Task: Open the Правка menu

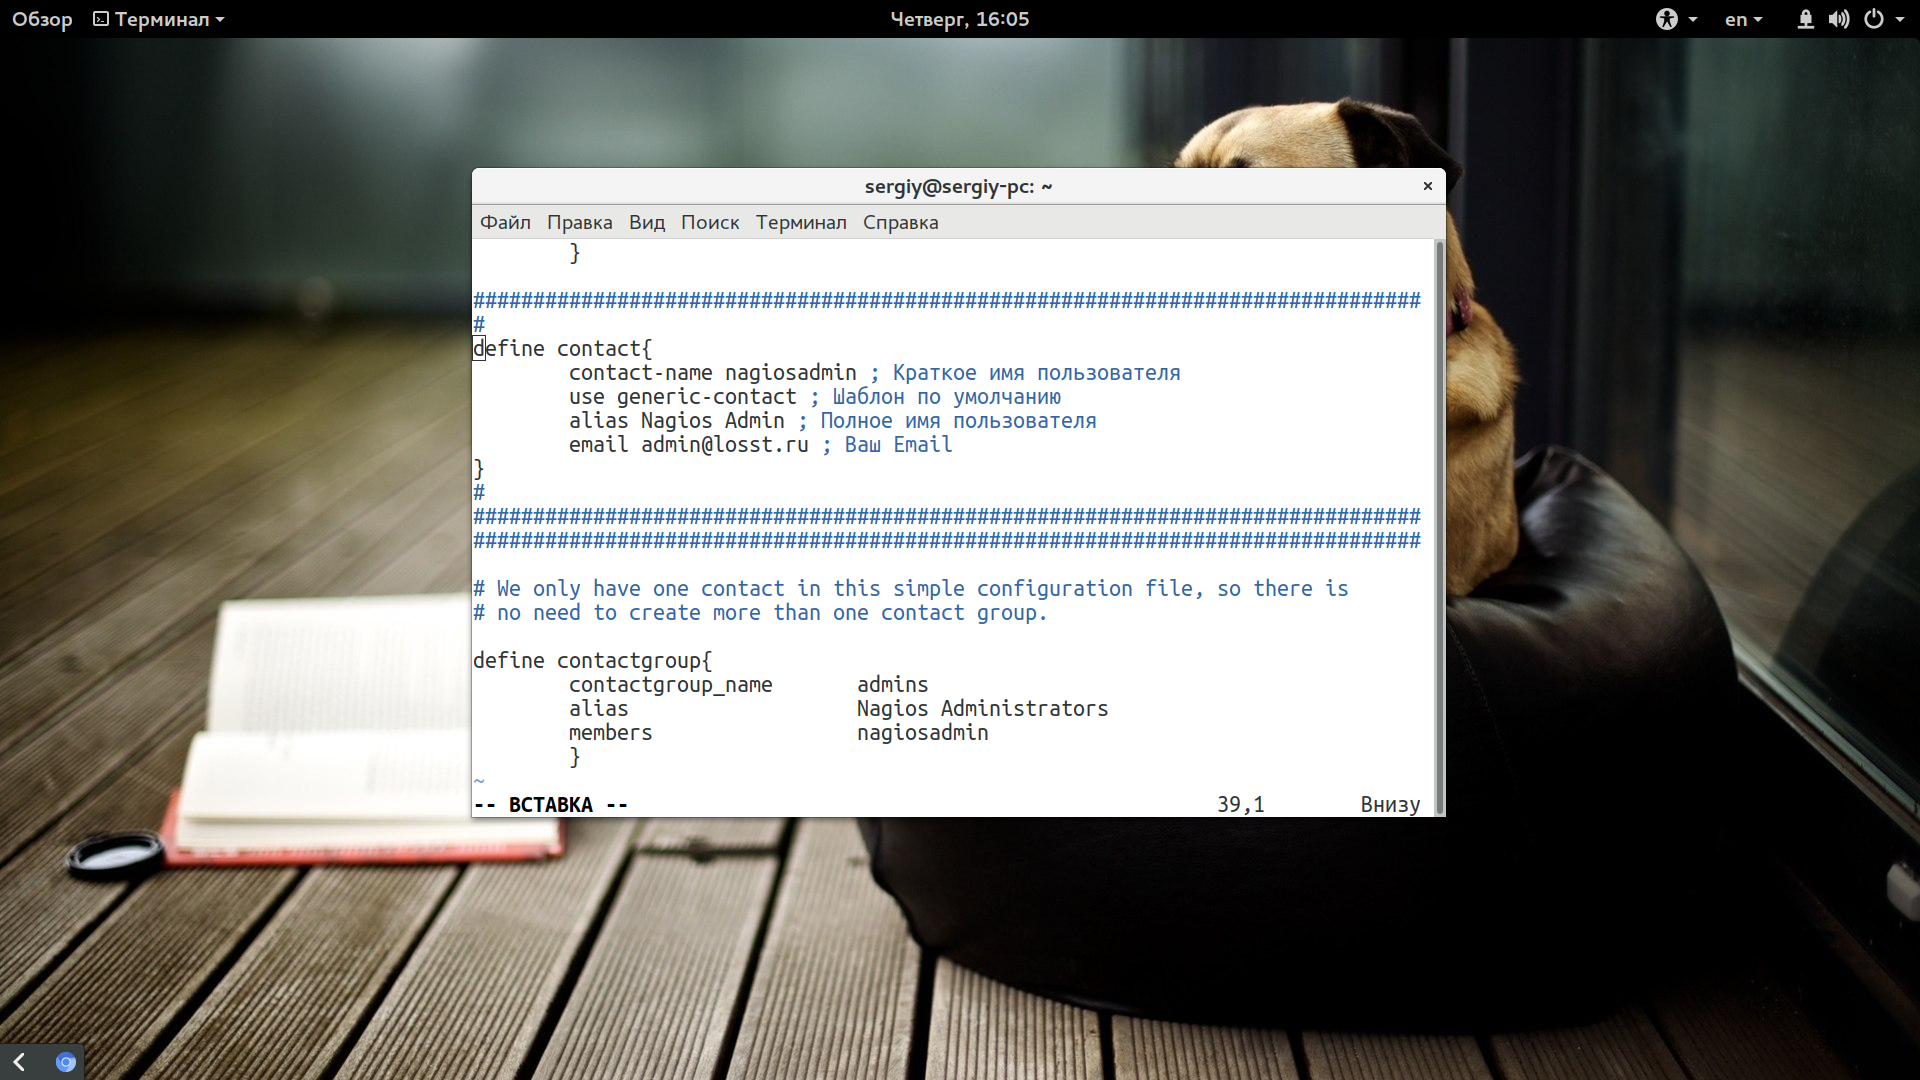Action: [580, 222]
